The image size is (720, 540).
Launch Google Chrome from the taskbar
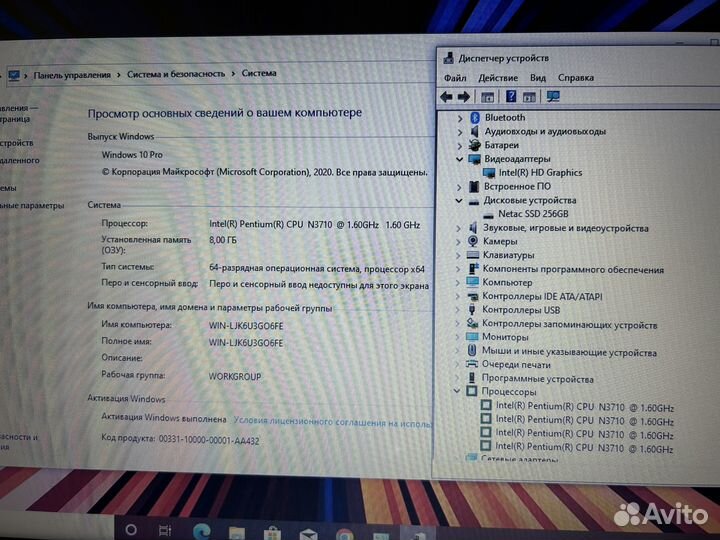(344, 534)
